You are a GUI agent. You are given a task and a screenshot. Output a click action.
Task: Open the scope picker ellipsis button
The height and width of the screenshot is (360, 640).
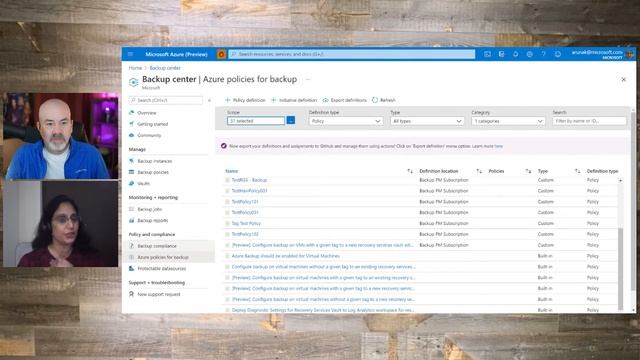click(x=291, y=121)
